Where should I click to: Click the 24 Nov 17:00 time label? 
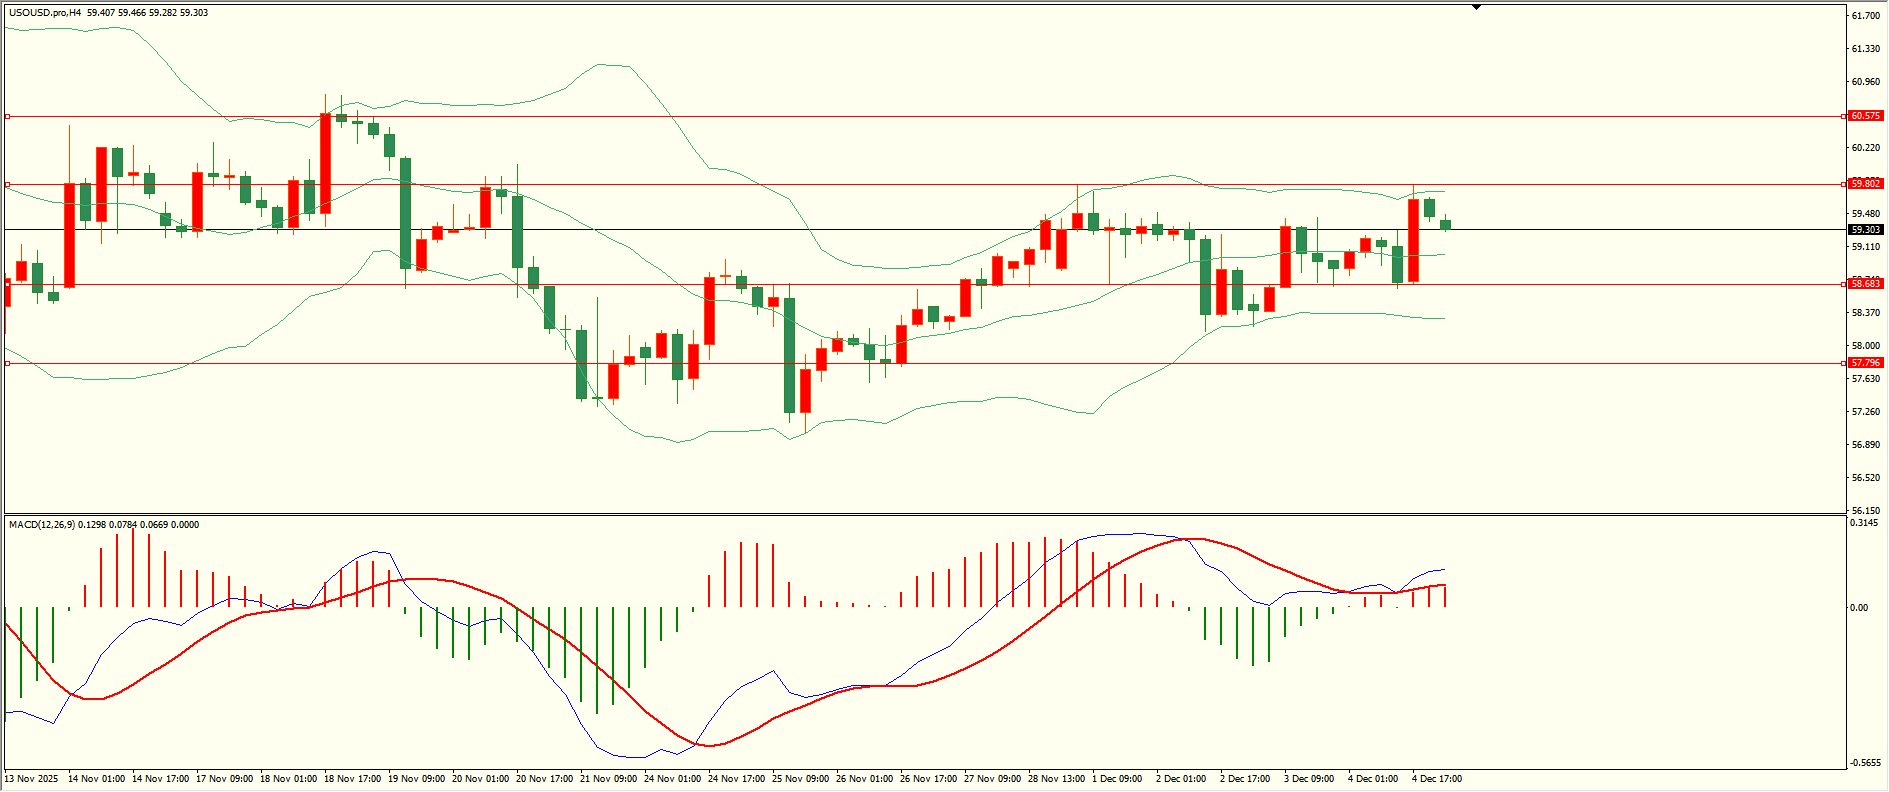point(736,779)
